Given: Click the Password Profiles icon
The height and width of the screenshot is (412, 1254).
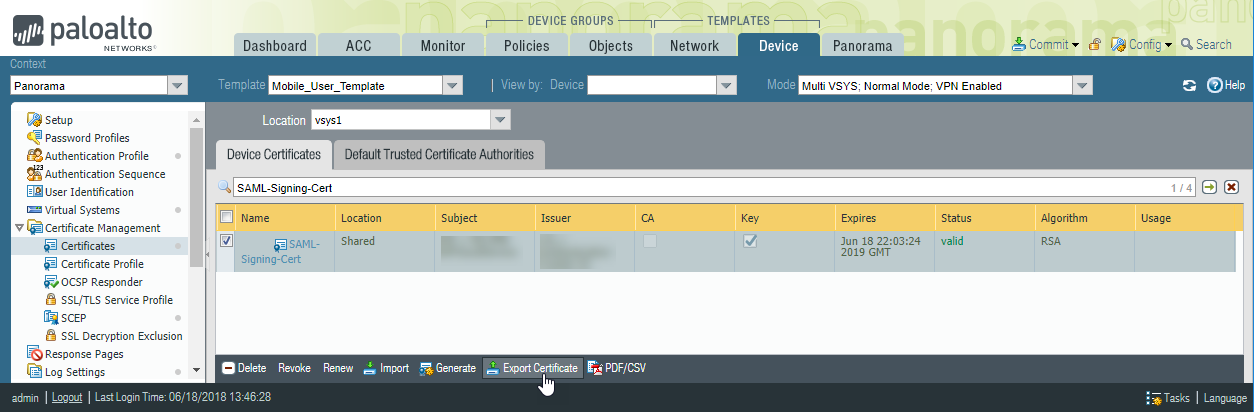Looking at the screenshot, I should tap(35, 138).
